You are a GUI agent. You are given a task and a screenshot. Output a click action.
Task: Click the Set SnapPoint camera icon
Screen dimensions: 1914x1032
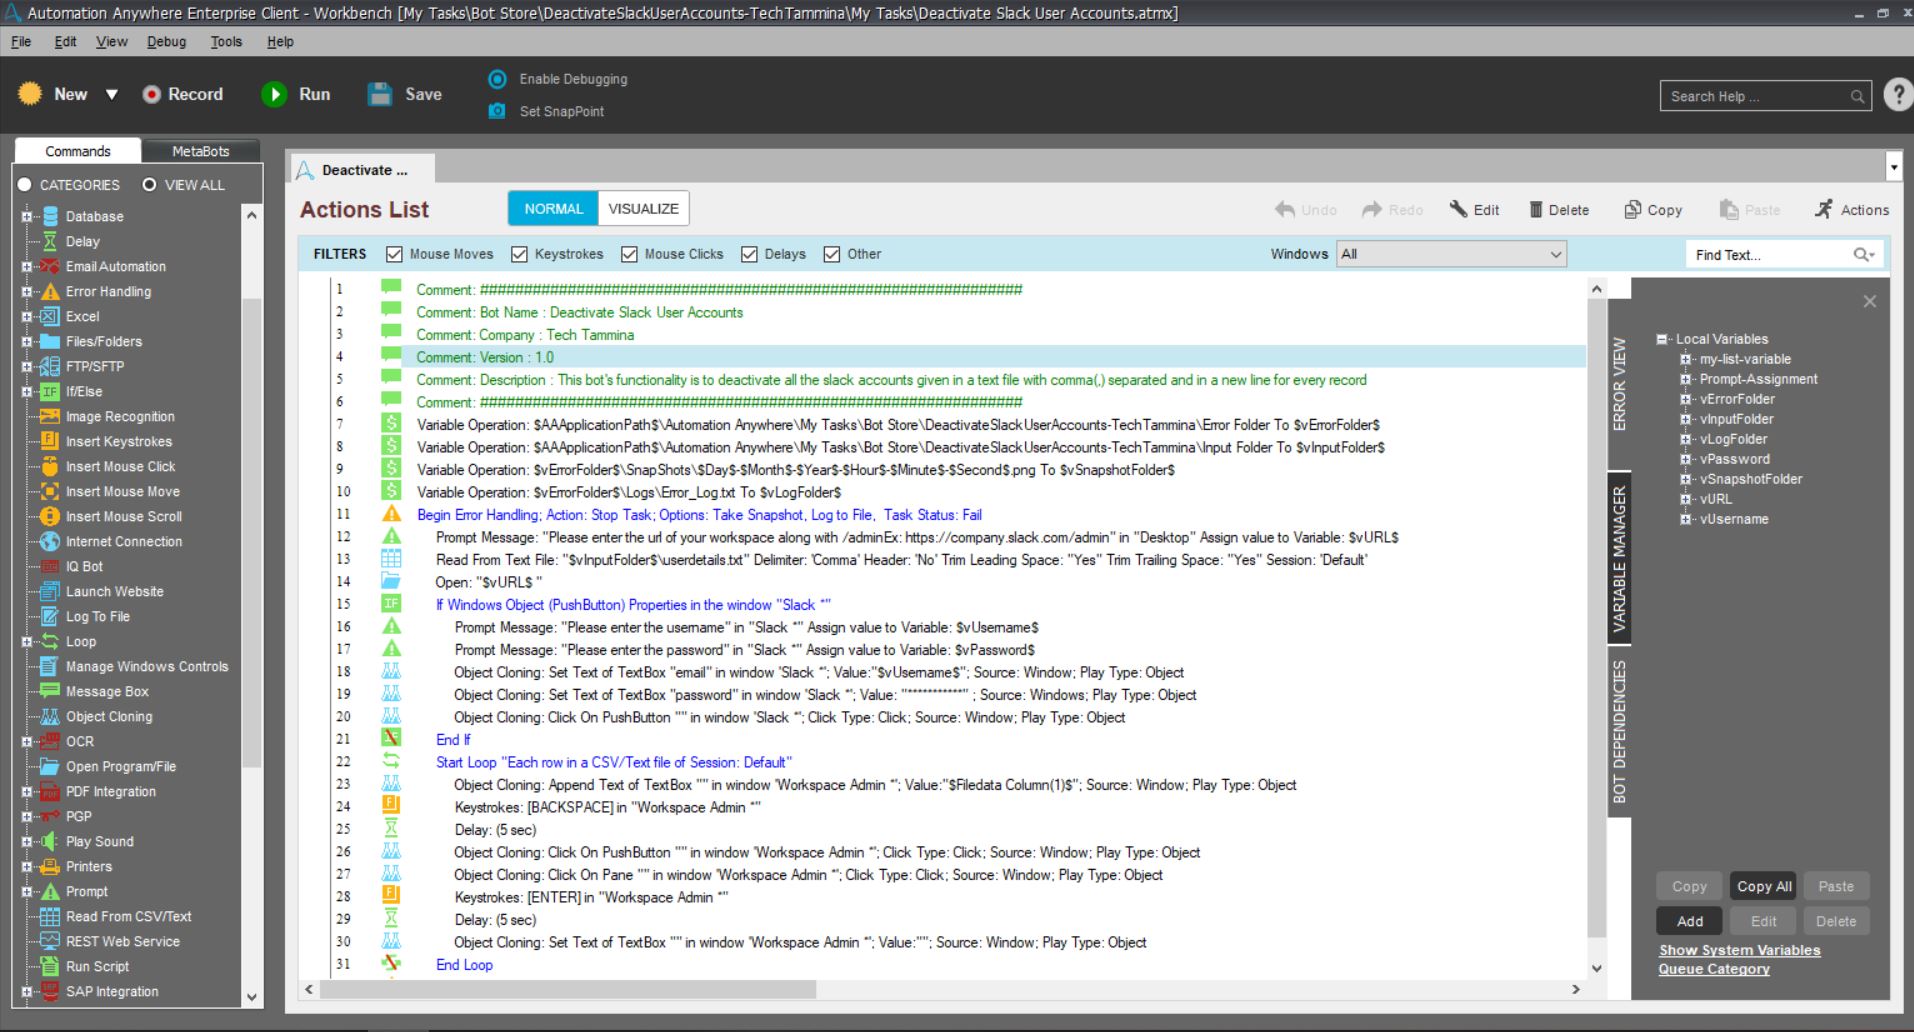pyautogui.click(x=497, y=111)
